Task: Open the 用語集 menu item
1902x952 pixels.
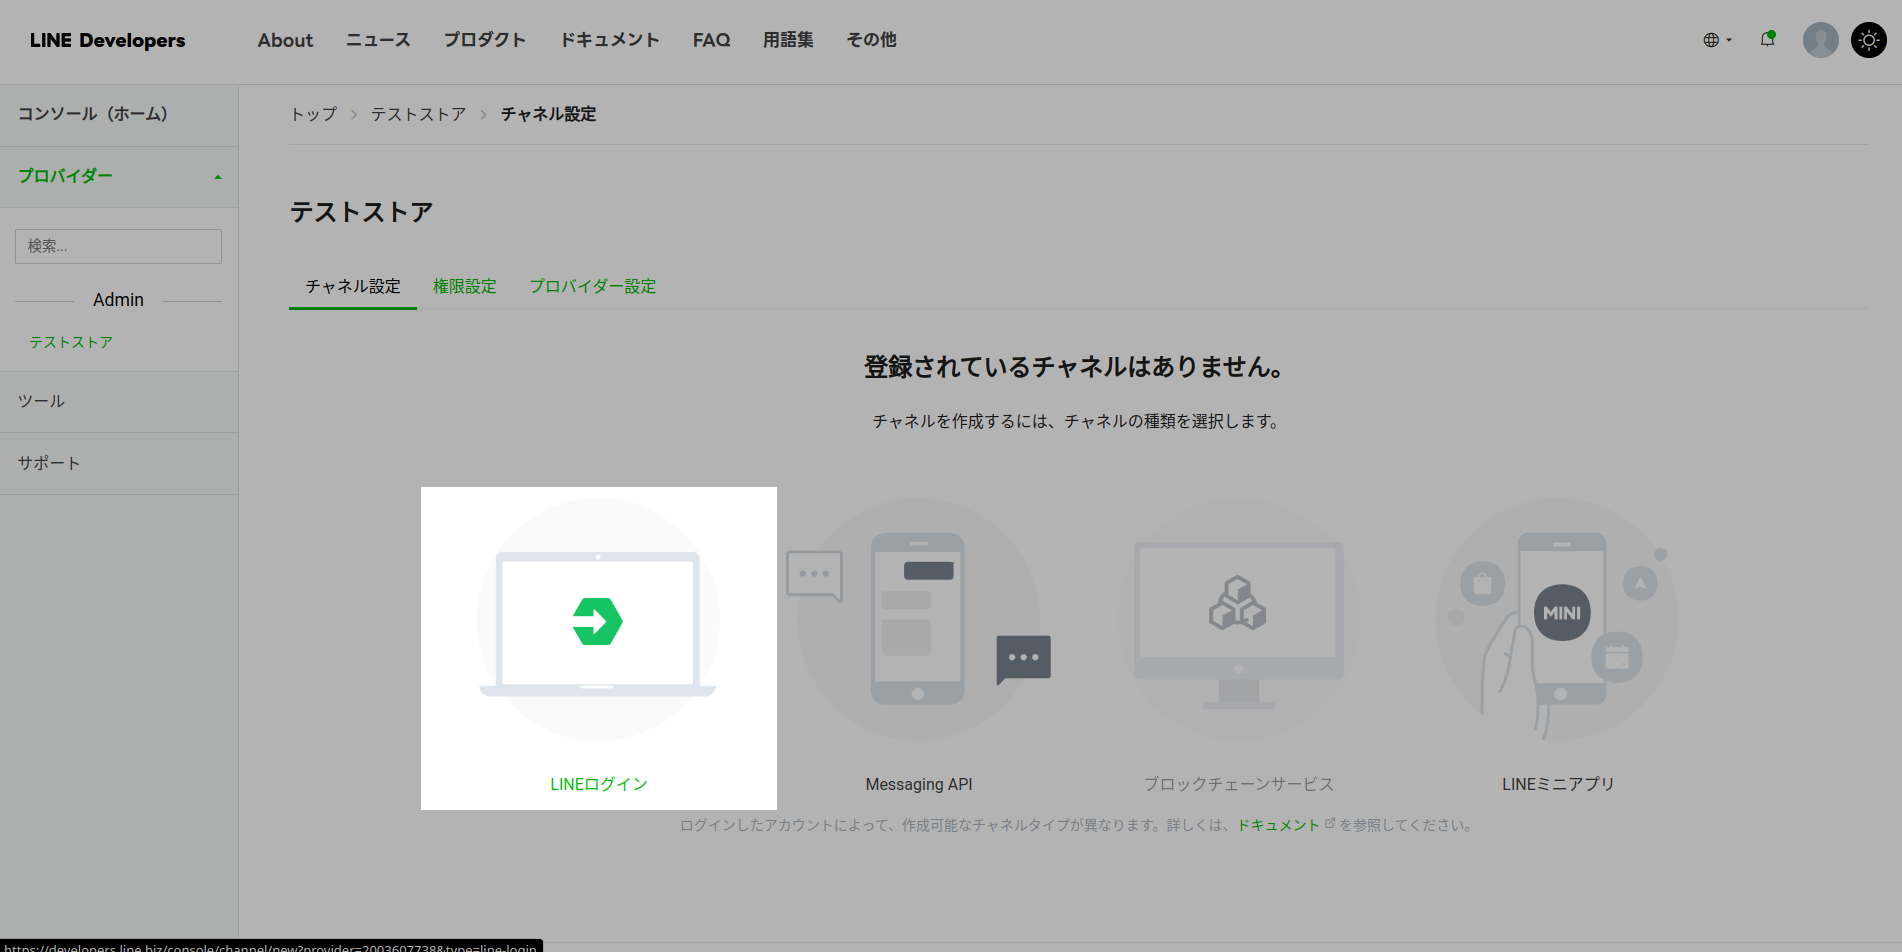Action: pos(788,40)
